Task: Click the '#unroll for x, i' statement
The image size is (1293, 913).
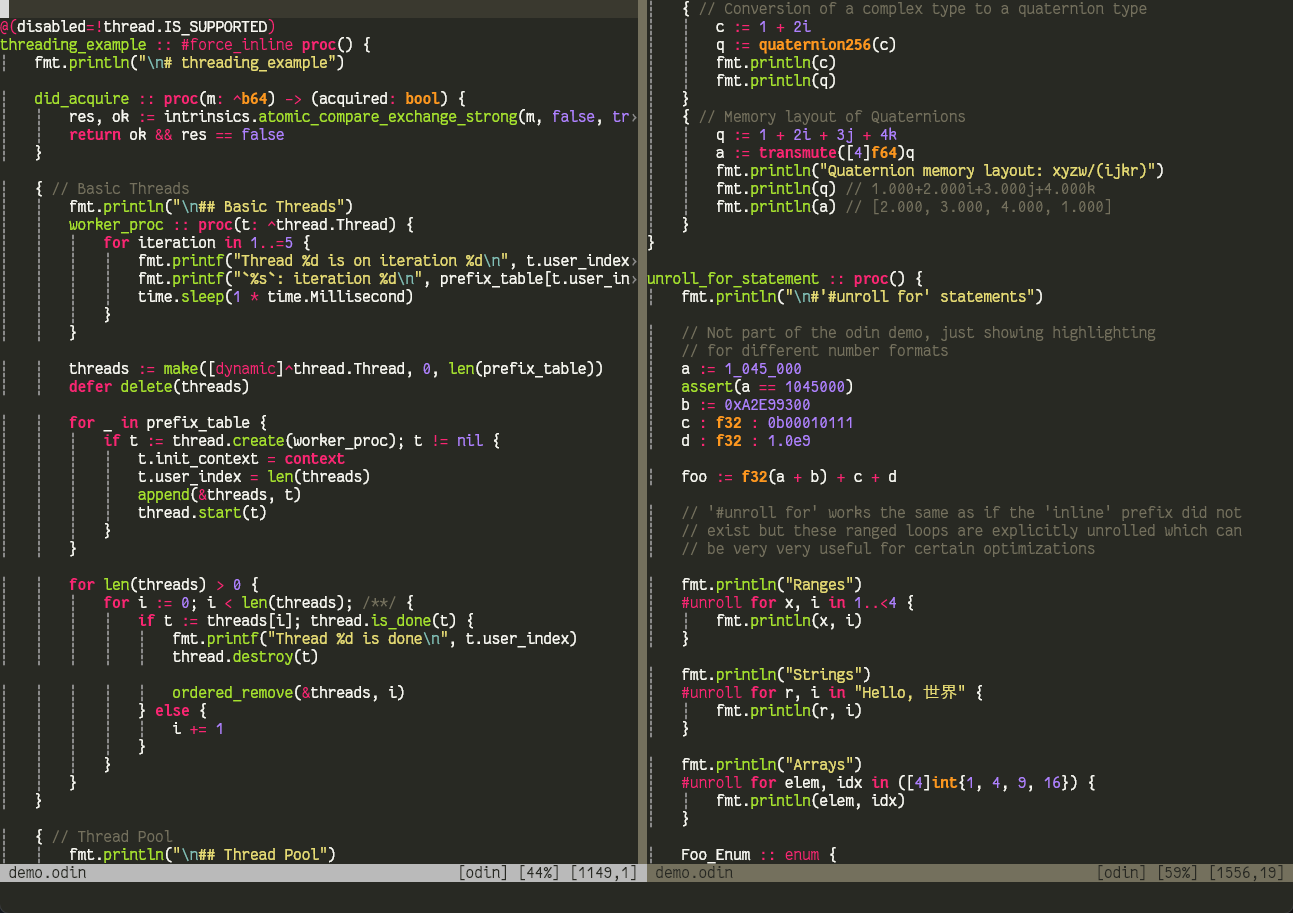Action: [797, 602]
